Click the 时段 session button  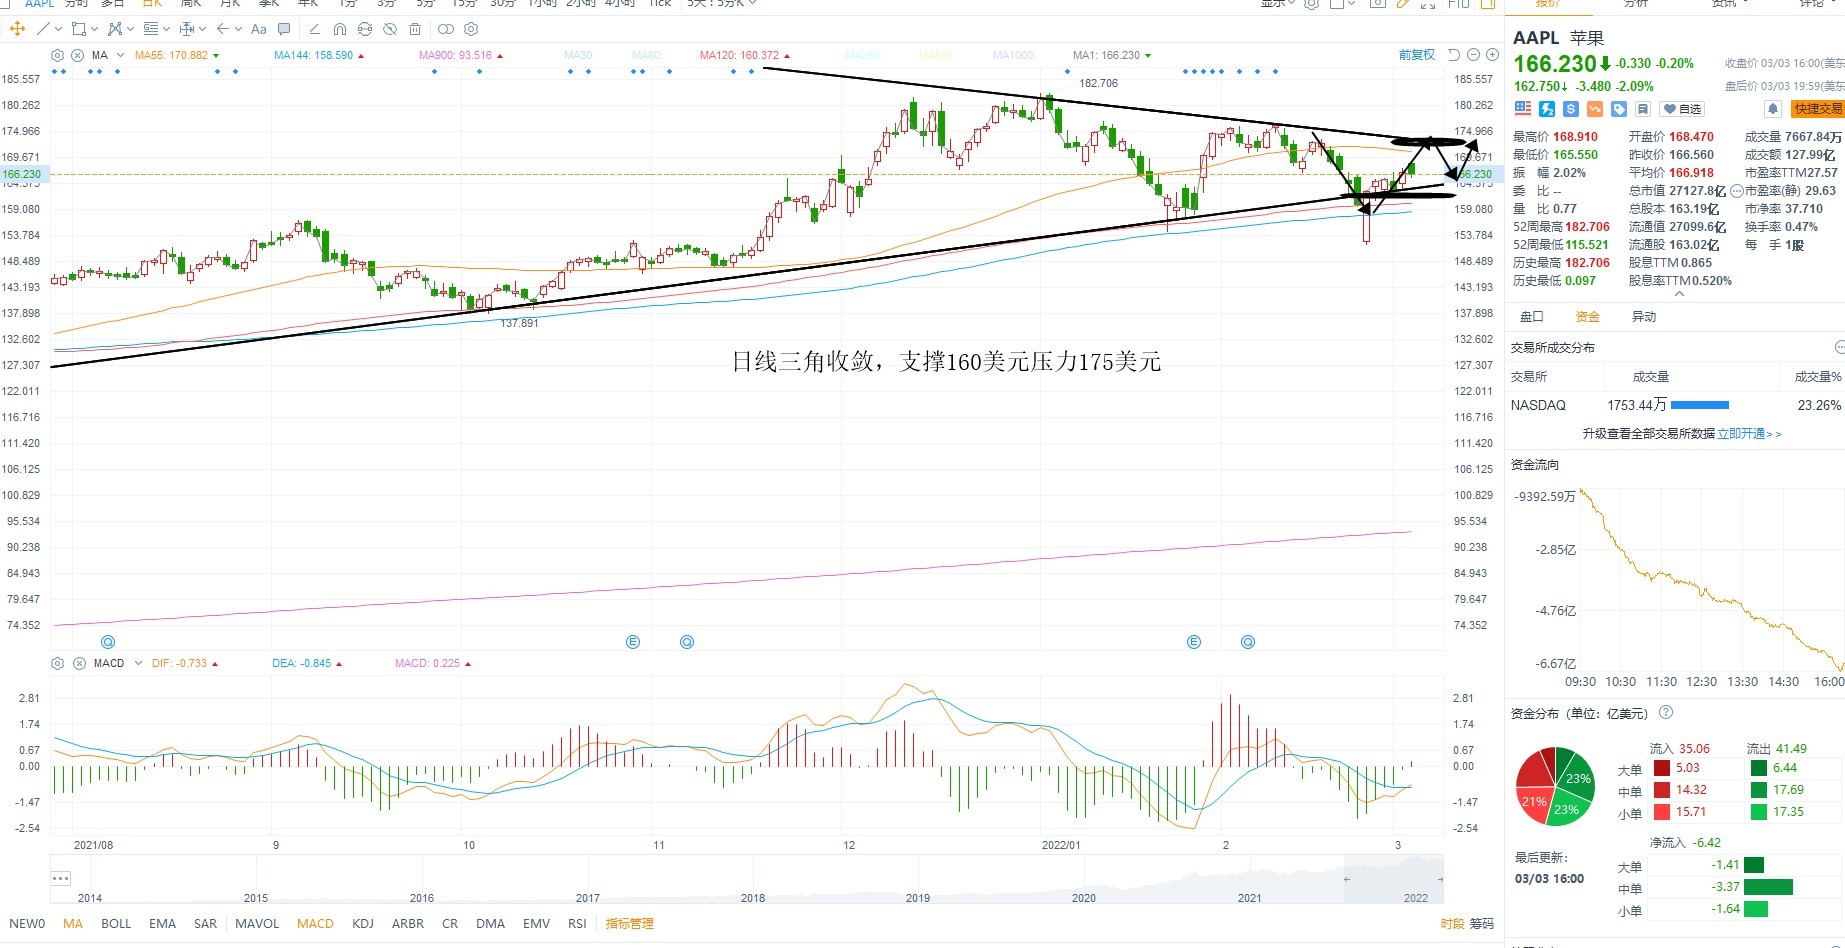point(1452,924)
